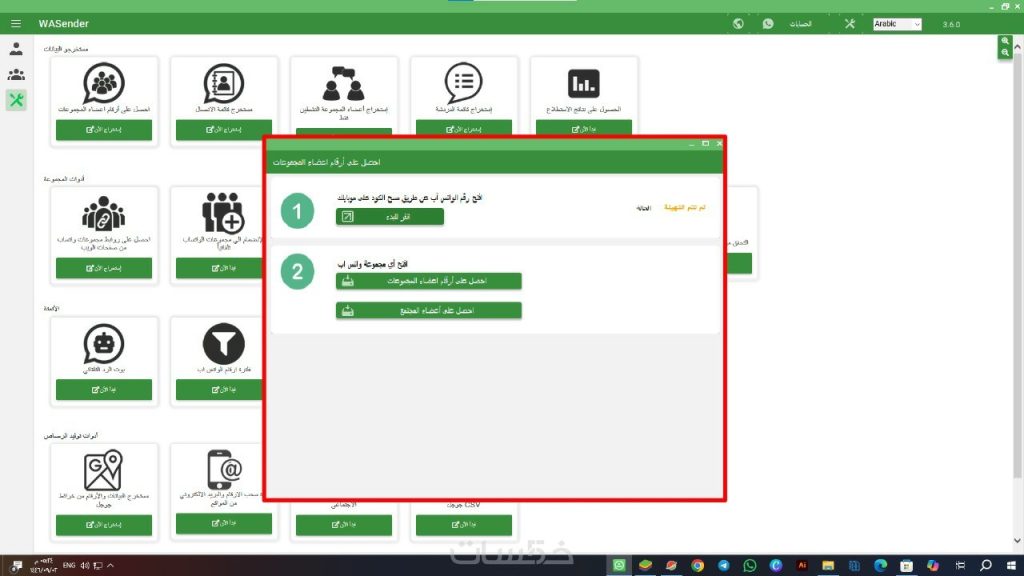Viewport: 1024px width, 576px height.
Task: Click the contact list extractor card icon
Action: click(x=223, y=83)
